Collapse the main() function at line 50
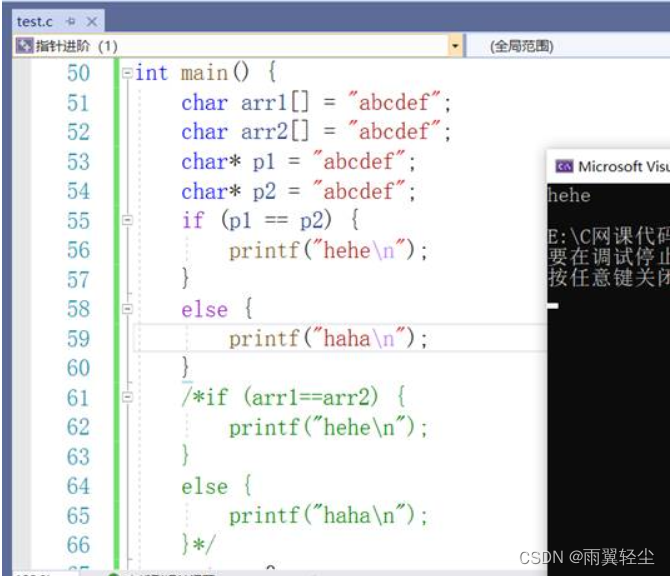The height and width of the screenshot is (576, 671). (x=127, y=73)
